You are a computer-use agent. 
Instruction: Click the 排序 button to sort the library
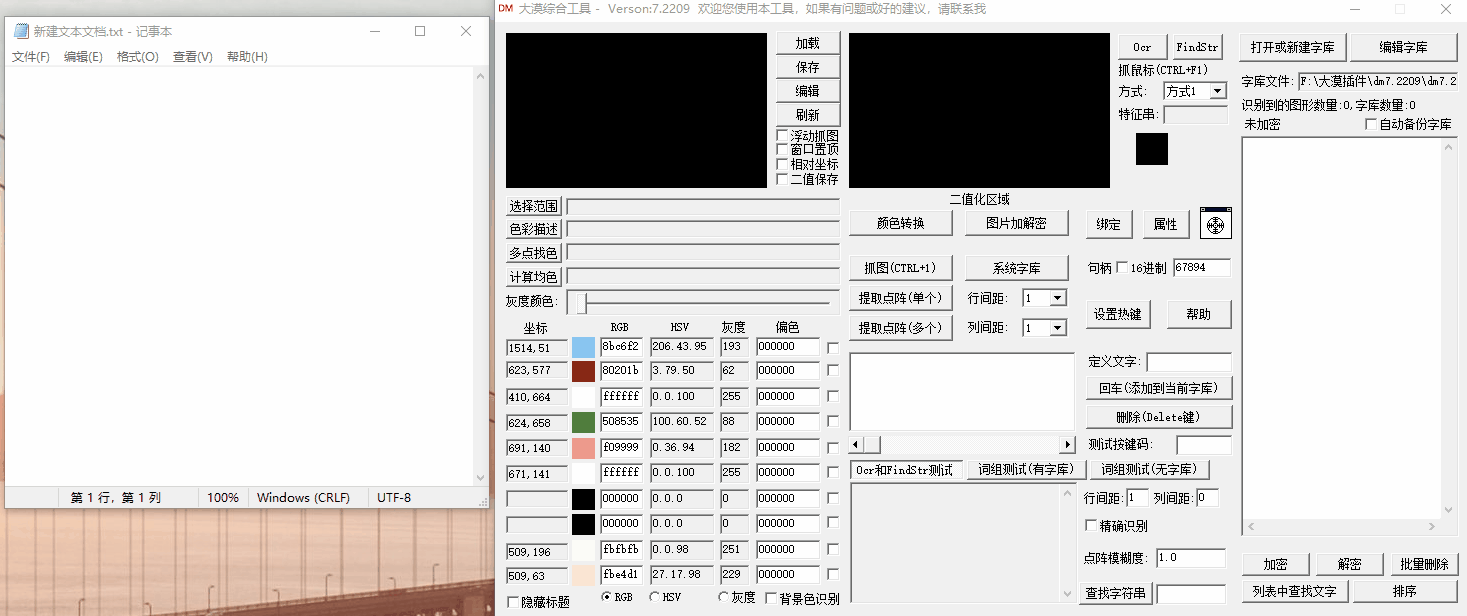tap(1405, 591)
